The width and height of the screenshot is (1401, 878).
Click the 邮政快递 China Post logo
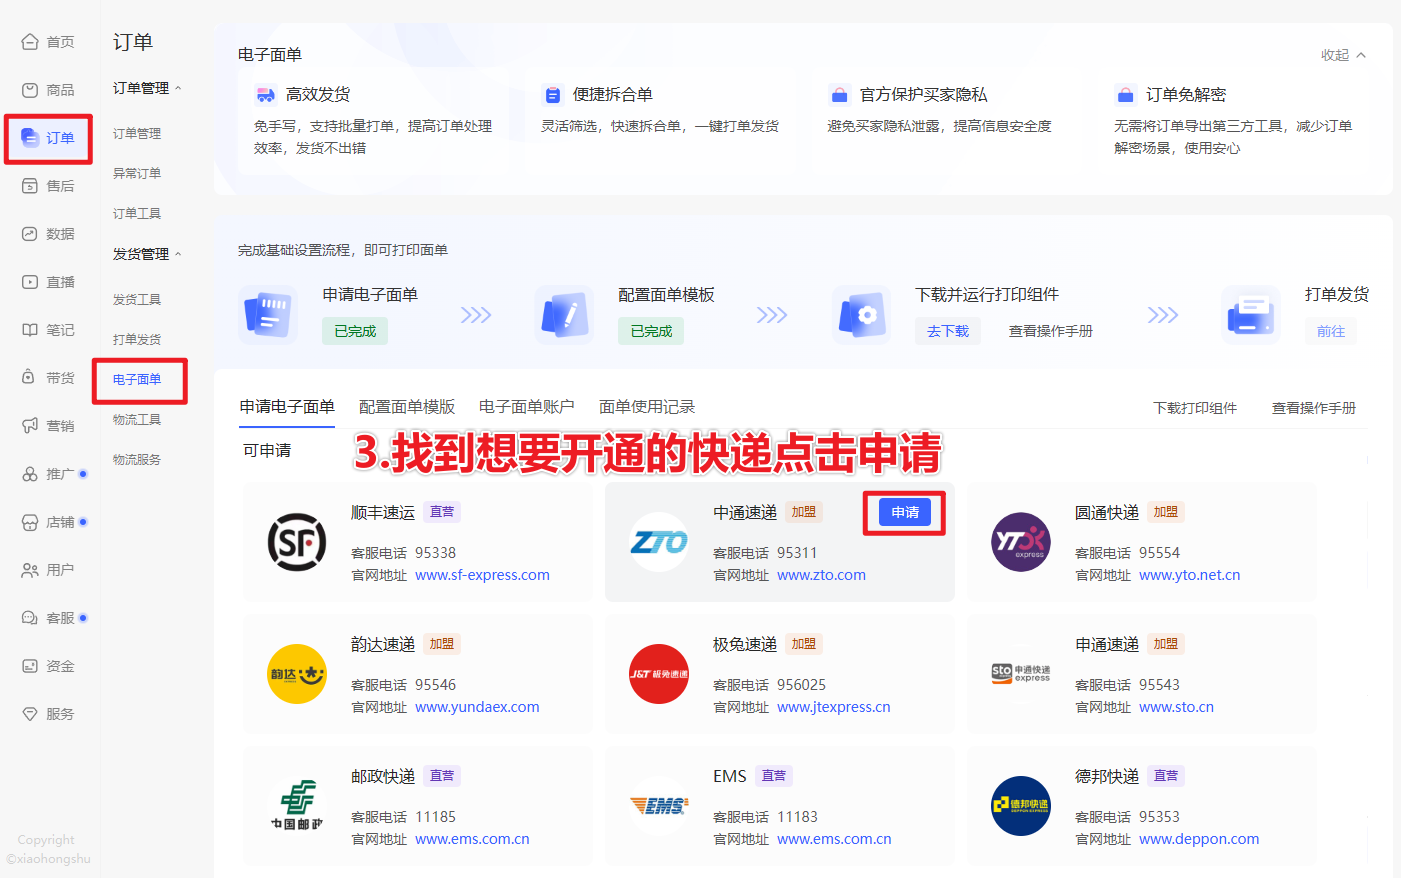pyautogui.click(x=297, y=806)
